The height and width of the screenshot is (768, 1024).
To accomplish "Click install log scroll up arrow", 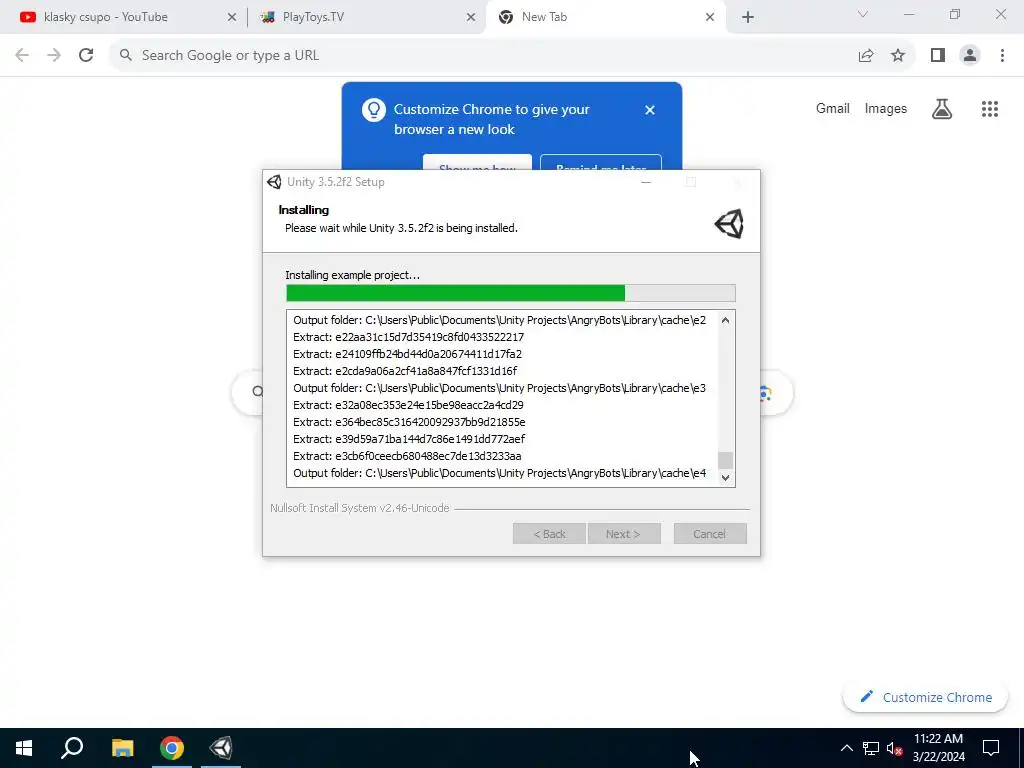I will [725, 320].
